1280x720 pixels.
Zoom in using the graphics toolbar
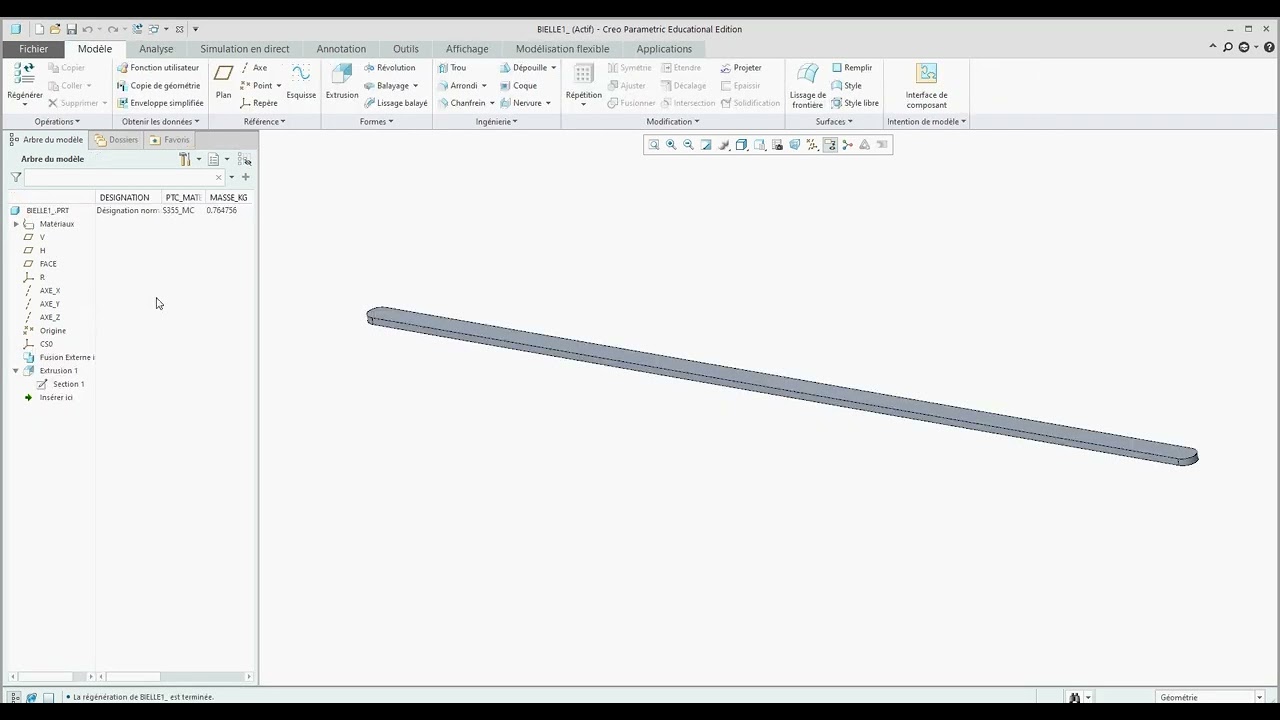click(x=671, y=145)
